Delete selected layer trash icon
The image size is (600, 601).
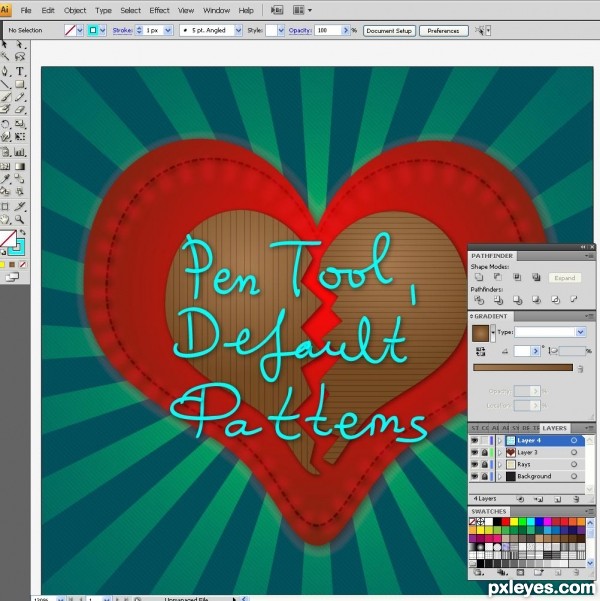tap(576, 499)
